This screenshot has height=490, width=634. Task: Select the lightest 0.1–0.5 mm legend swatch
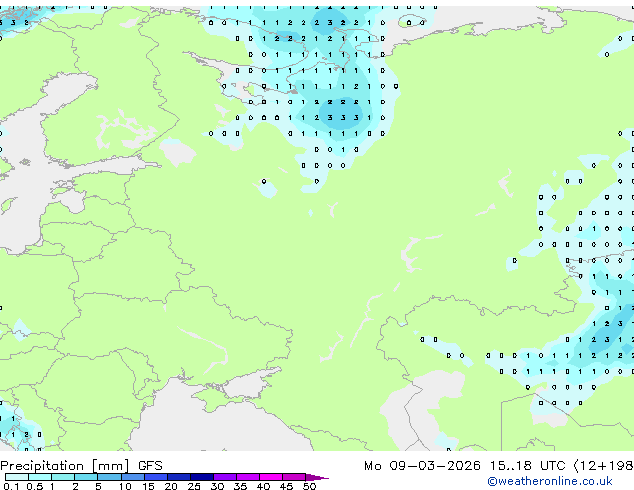click(x=17, y=477)
